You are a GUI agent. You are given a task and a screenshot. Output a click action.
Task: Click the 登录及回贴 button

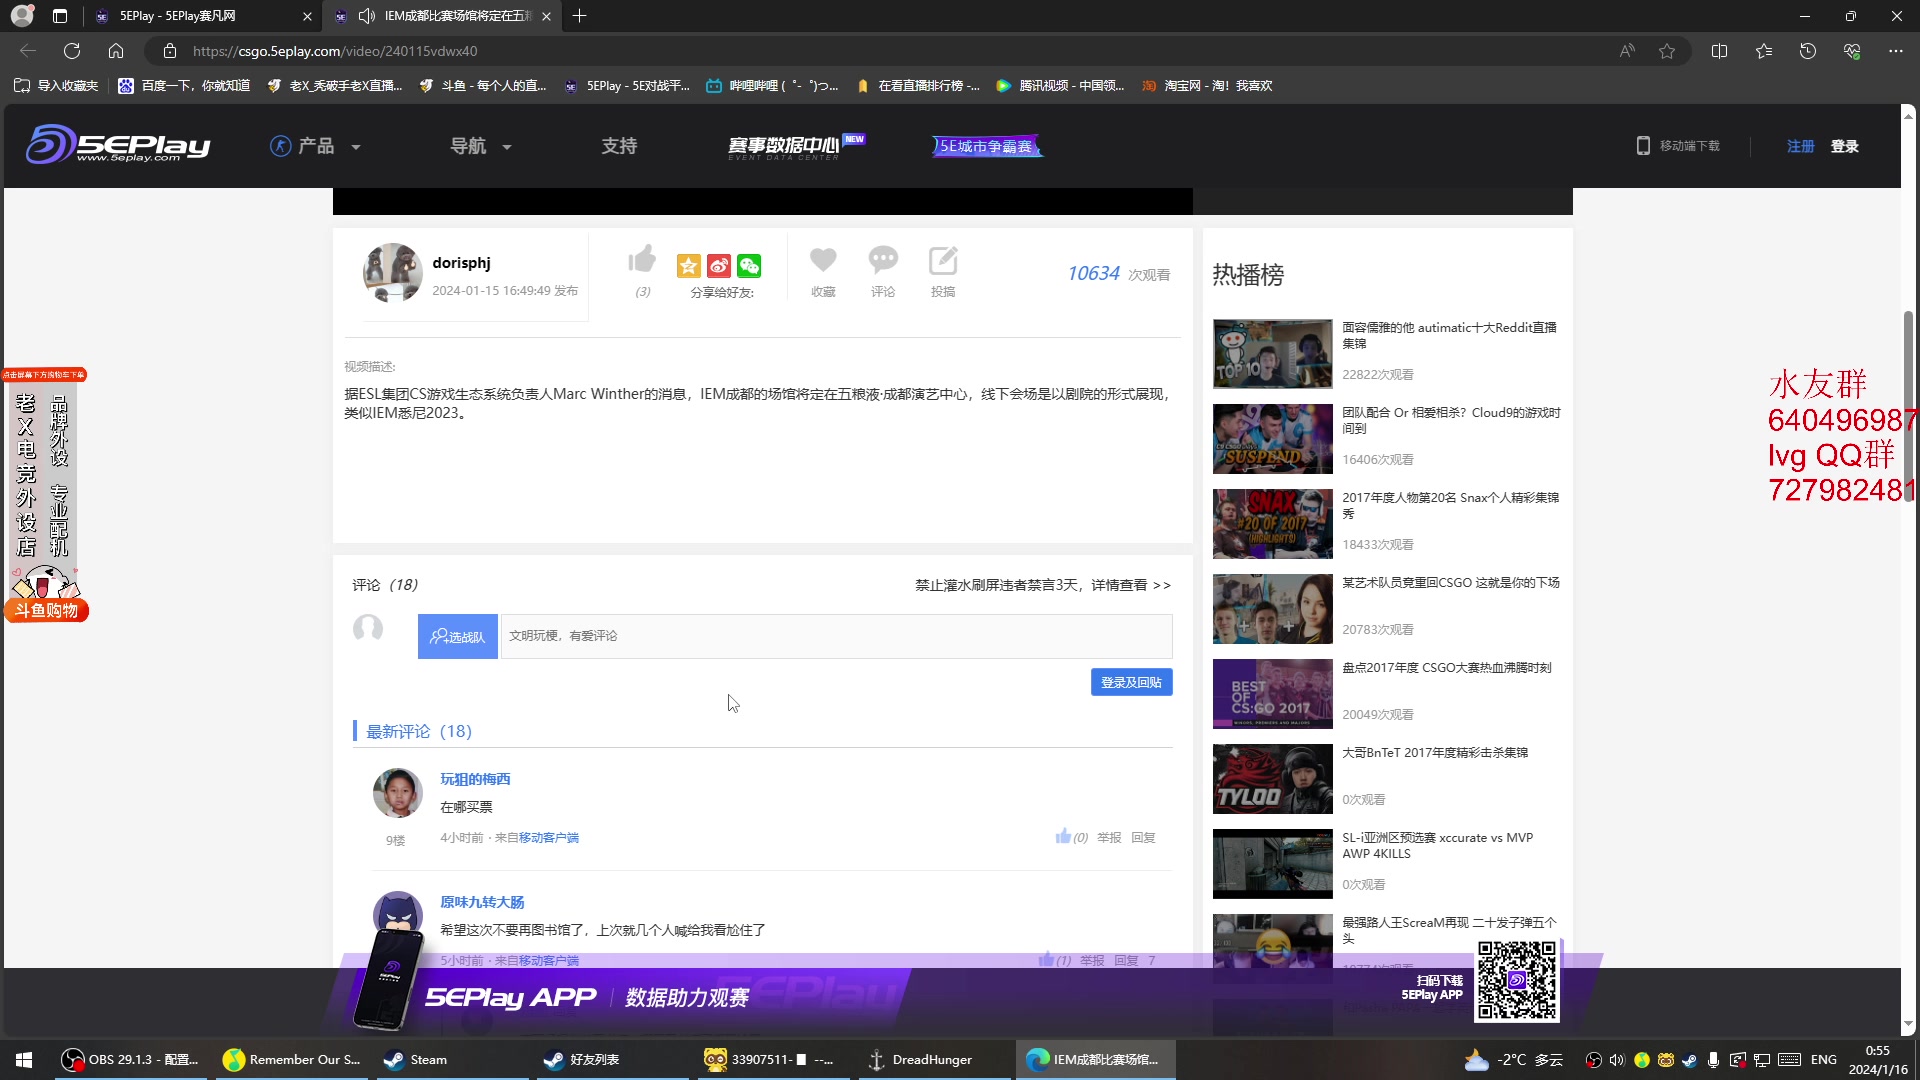tap(1130, 681)
